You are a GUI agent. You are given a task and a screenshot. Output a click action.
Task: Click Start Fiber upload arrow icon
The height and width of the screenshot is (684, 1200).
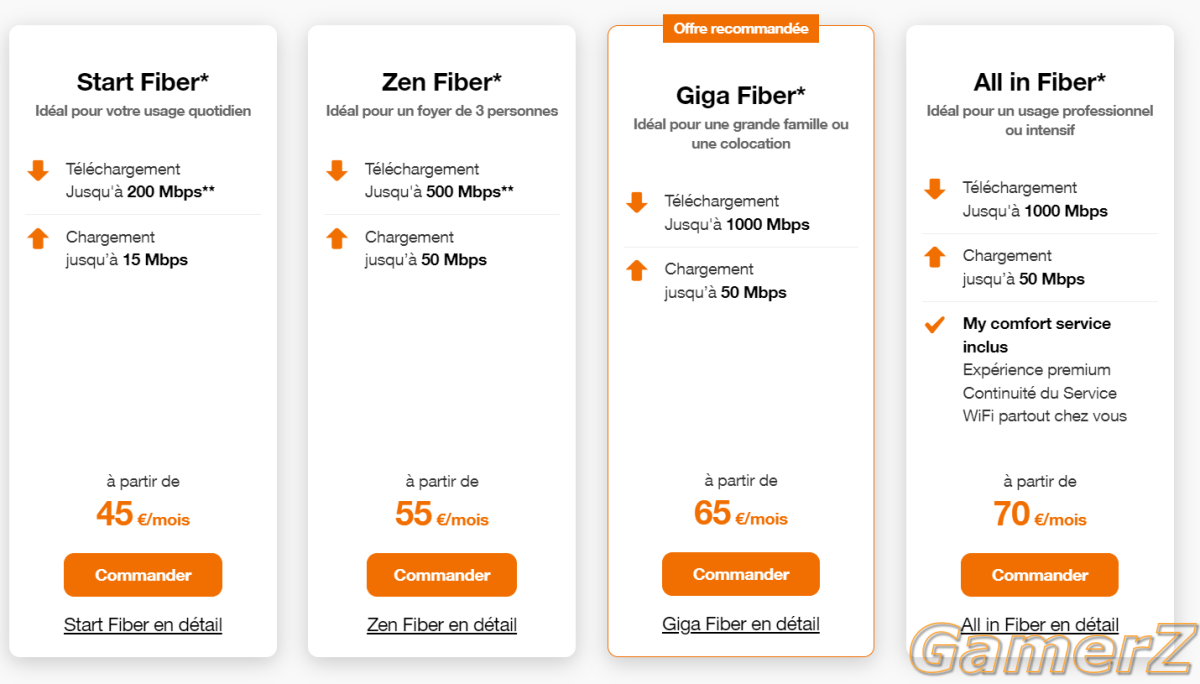38,238
